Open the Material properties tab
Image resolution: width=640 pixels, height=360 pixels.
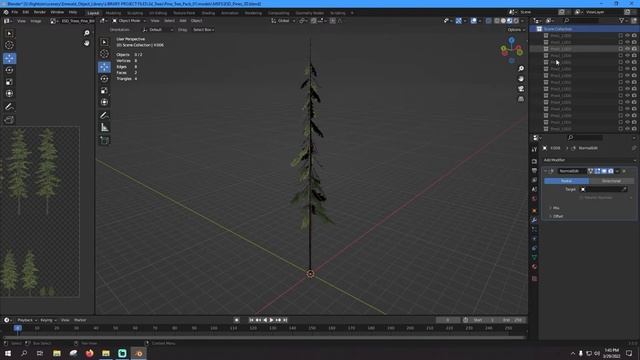pyautogui.click(x=534, y=267)
